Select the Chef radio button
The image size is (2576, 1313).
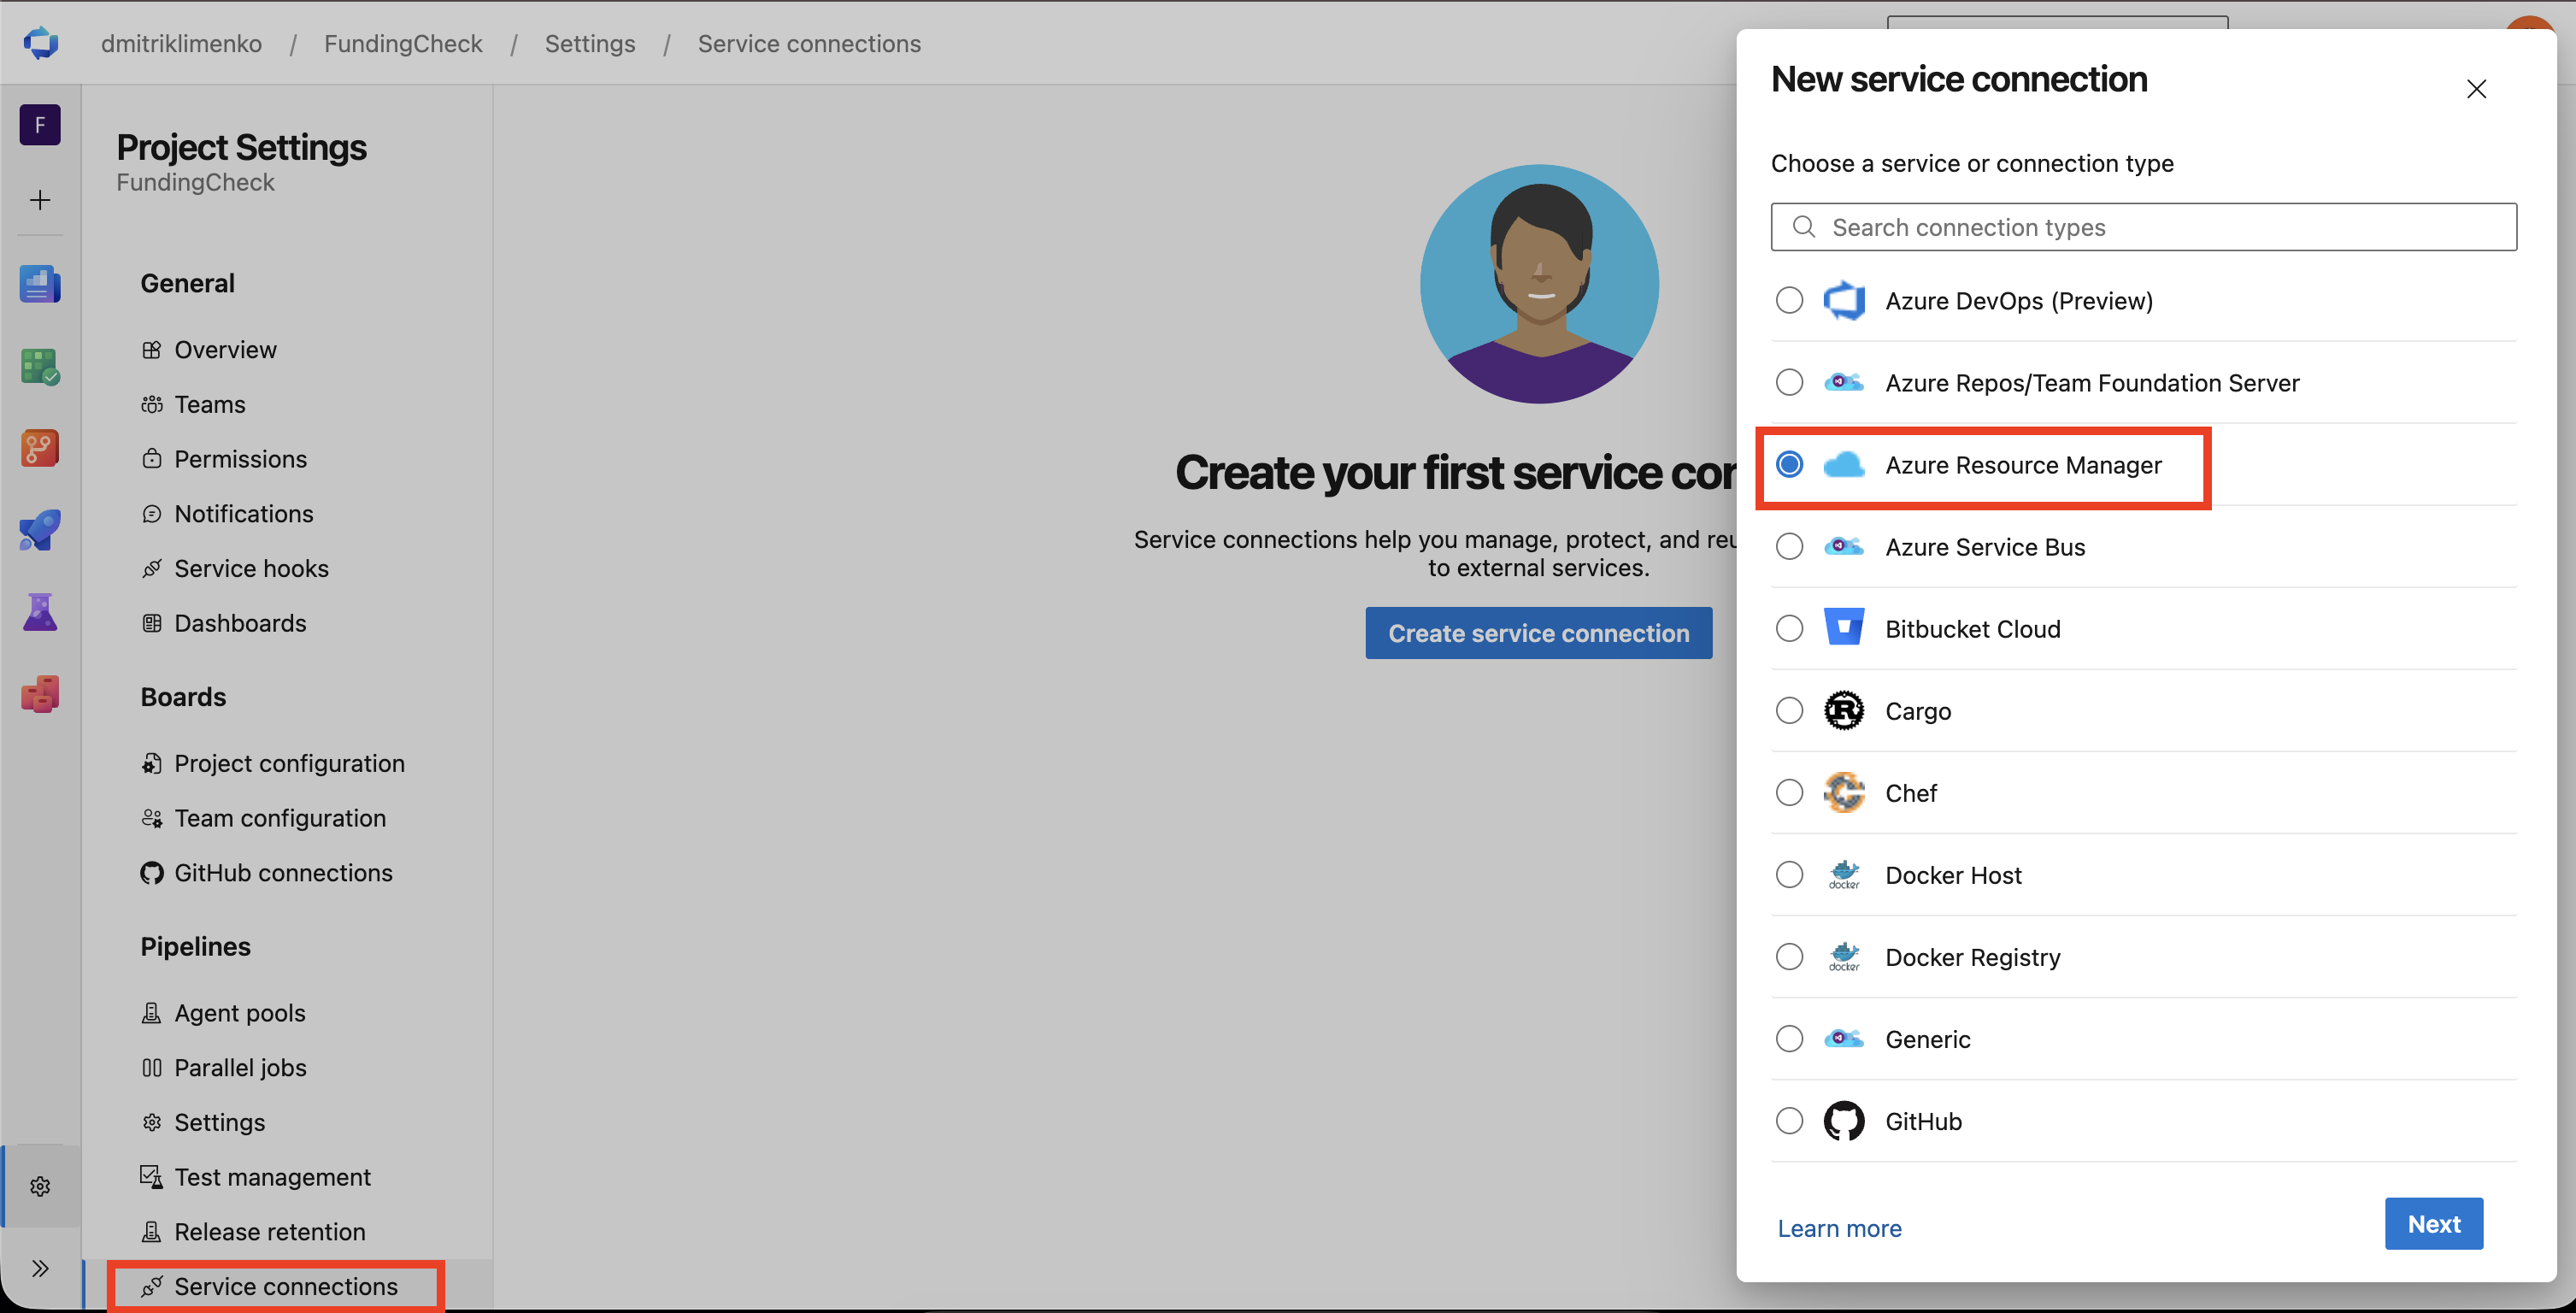click(1789, 792)
